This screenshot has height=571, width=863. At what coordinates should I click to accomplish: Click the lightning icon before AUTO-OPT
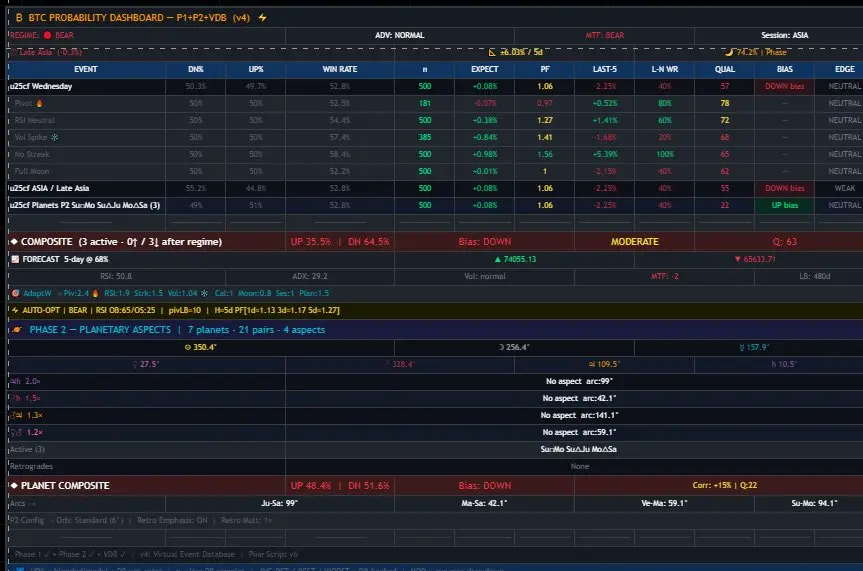pyautogui.click(x=15, y=311)
